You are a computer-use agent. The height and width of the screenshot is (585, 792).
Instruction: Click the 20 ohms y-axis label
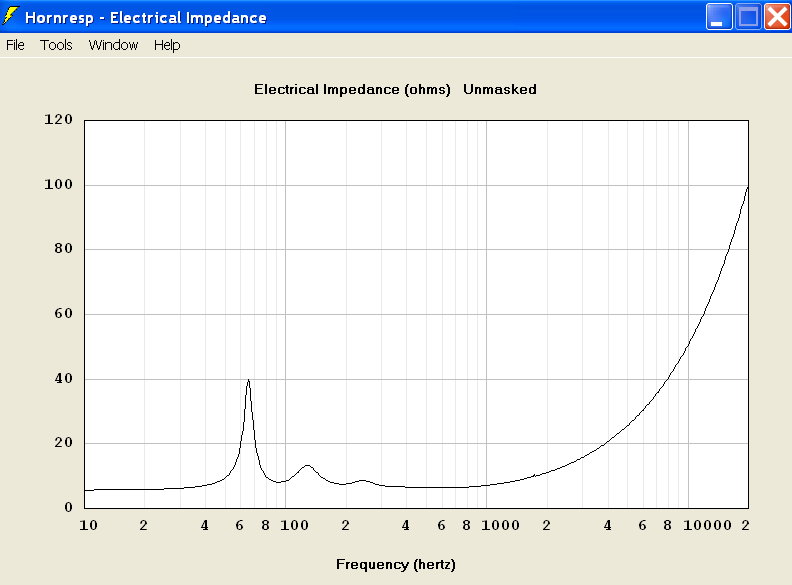coord(64,443)
